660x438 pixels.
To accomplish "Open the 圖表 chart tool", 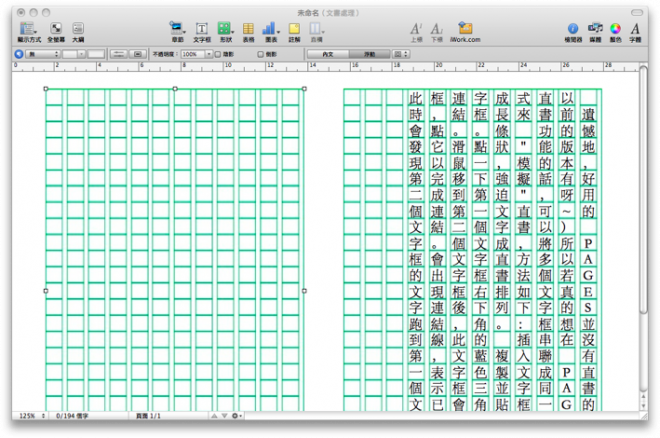I will pyautogui.click(x=271, y=29).
